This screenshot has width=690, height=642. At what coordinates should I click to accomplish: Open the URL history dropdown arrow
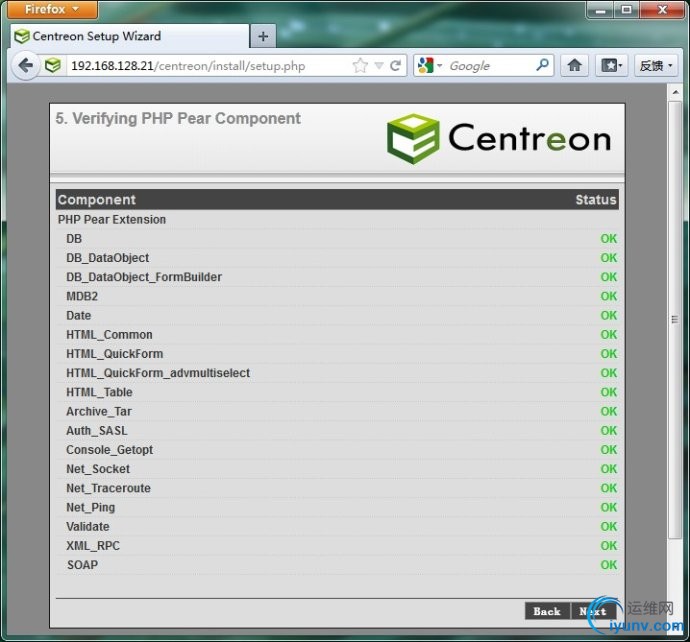click(379, 66)
